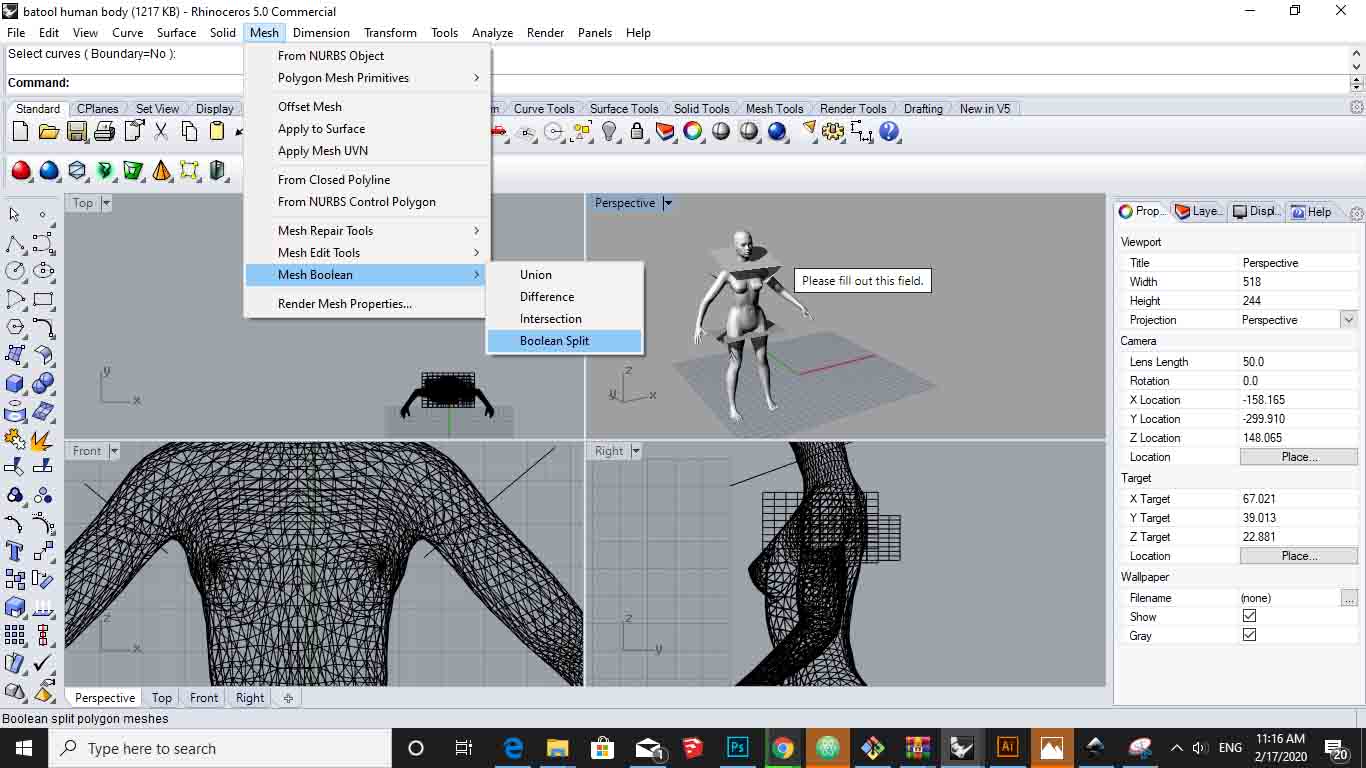Image resolution: width=1366 pixels, height=768 pixels.
Task: Open Illustrator from the taskbar
Action: pyautogui.click(x=1007, y=748)
